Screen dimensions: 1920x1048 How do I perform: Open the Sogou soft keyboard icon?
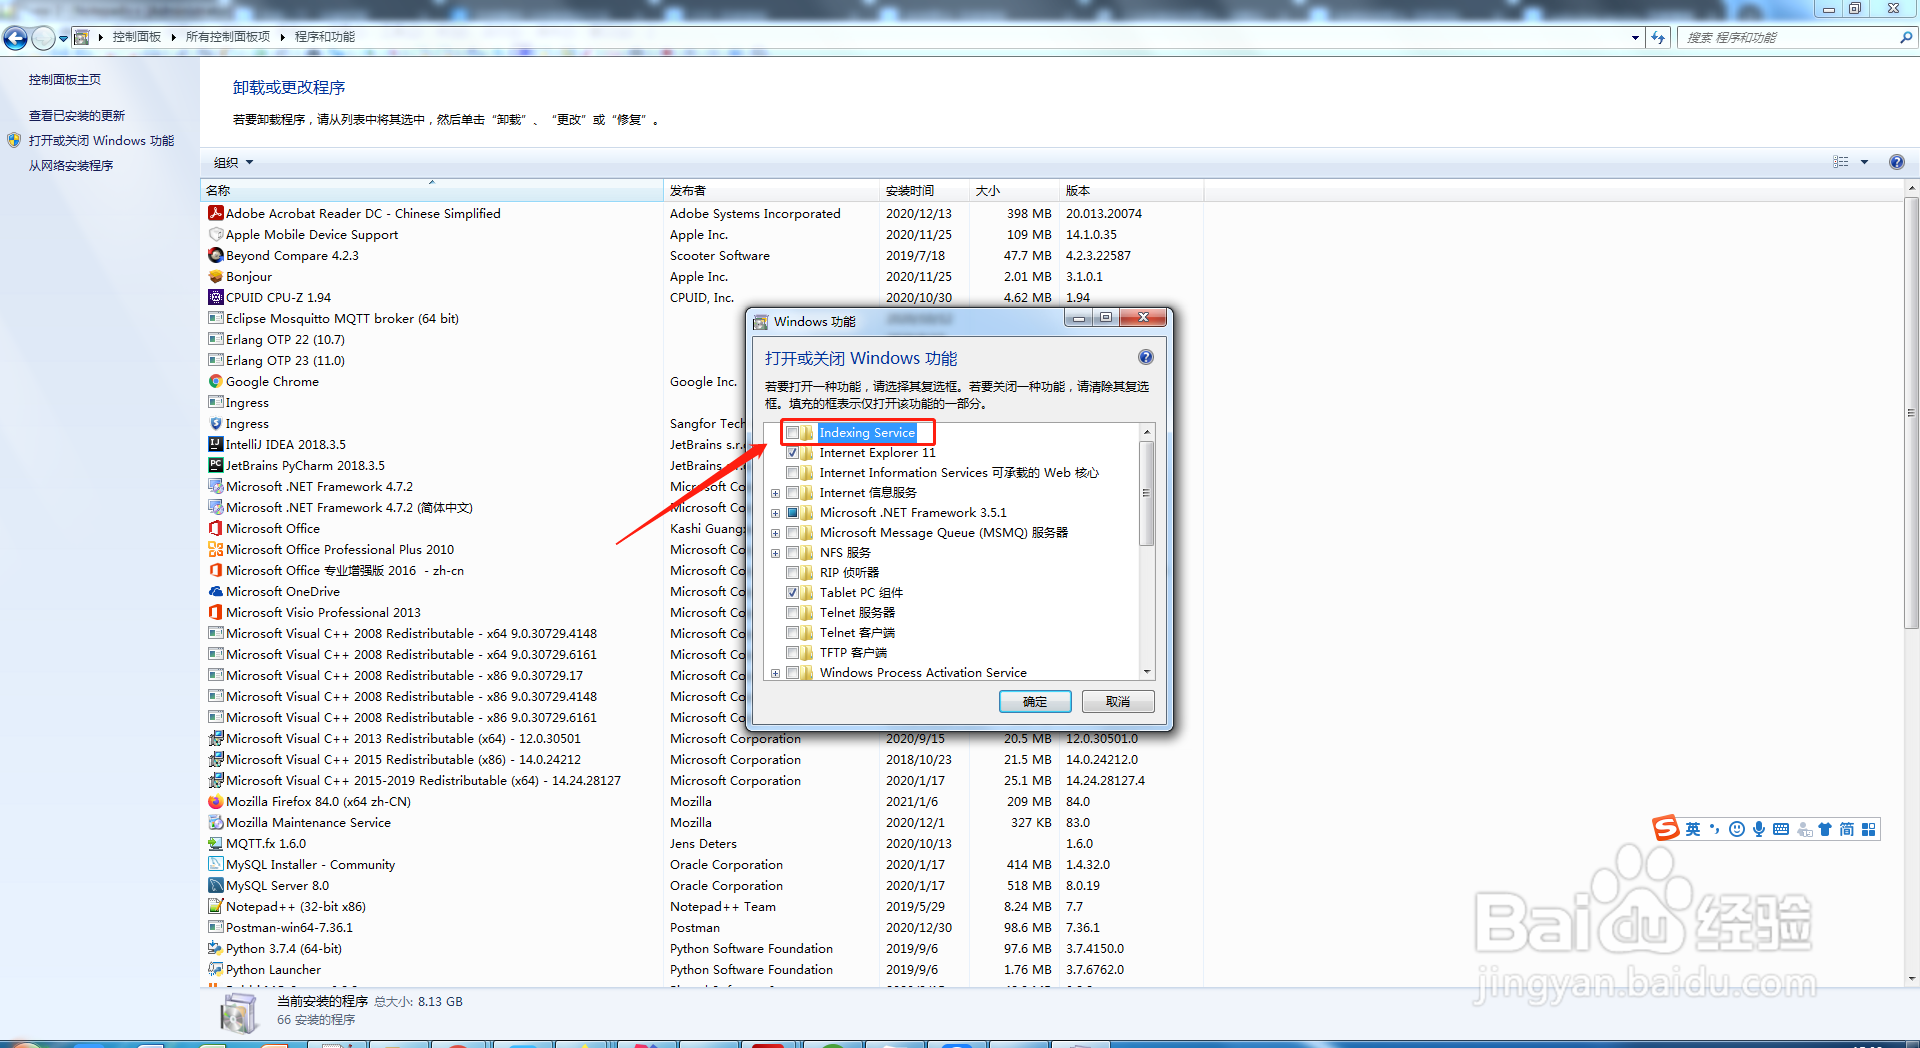point(1781,829)
